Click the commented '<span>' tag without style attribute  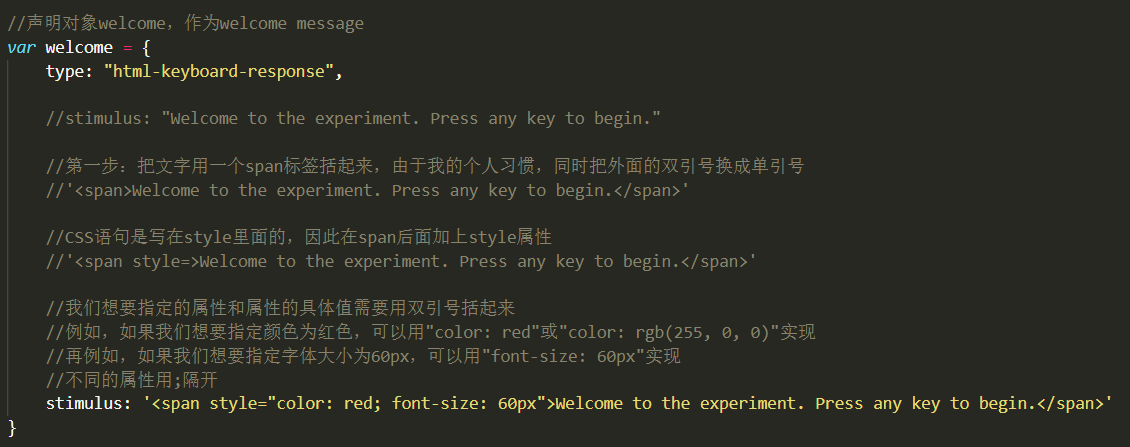(102, 190)
